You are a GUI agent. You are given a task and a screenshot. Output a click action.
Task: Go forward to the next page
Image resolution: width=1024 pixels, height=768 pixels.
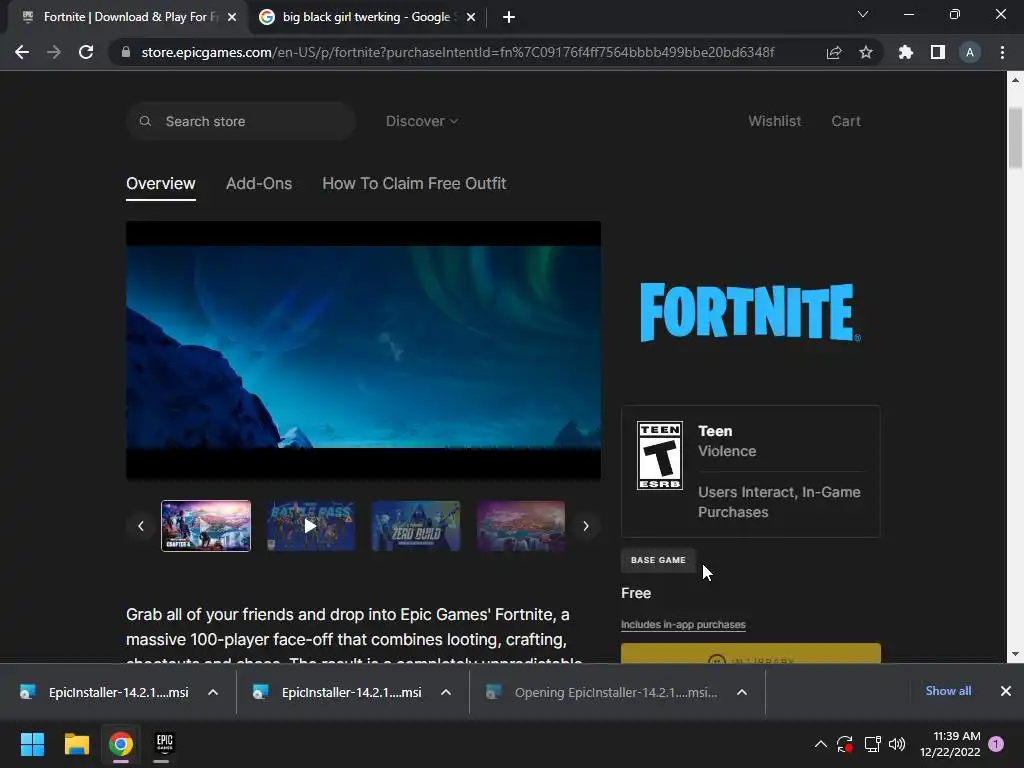tap(54, 52)
